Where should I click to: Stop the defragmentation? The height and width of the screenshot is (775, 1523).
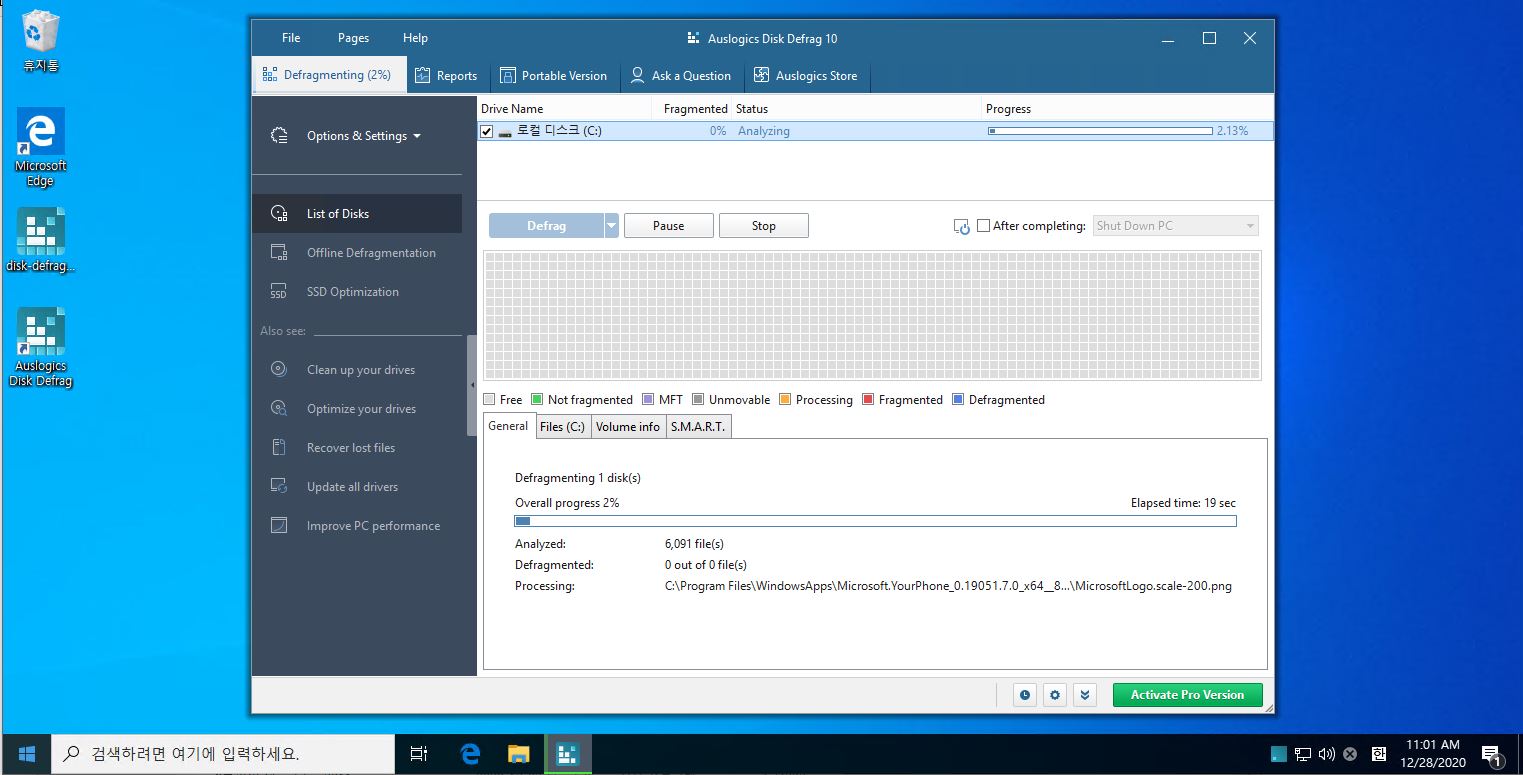pyautogui.click(x=764, y=226)
